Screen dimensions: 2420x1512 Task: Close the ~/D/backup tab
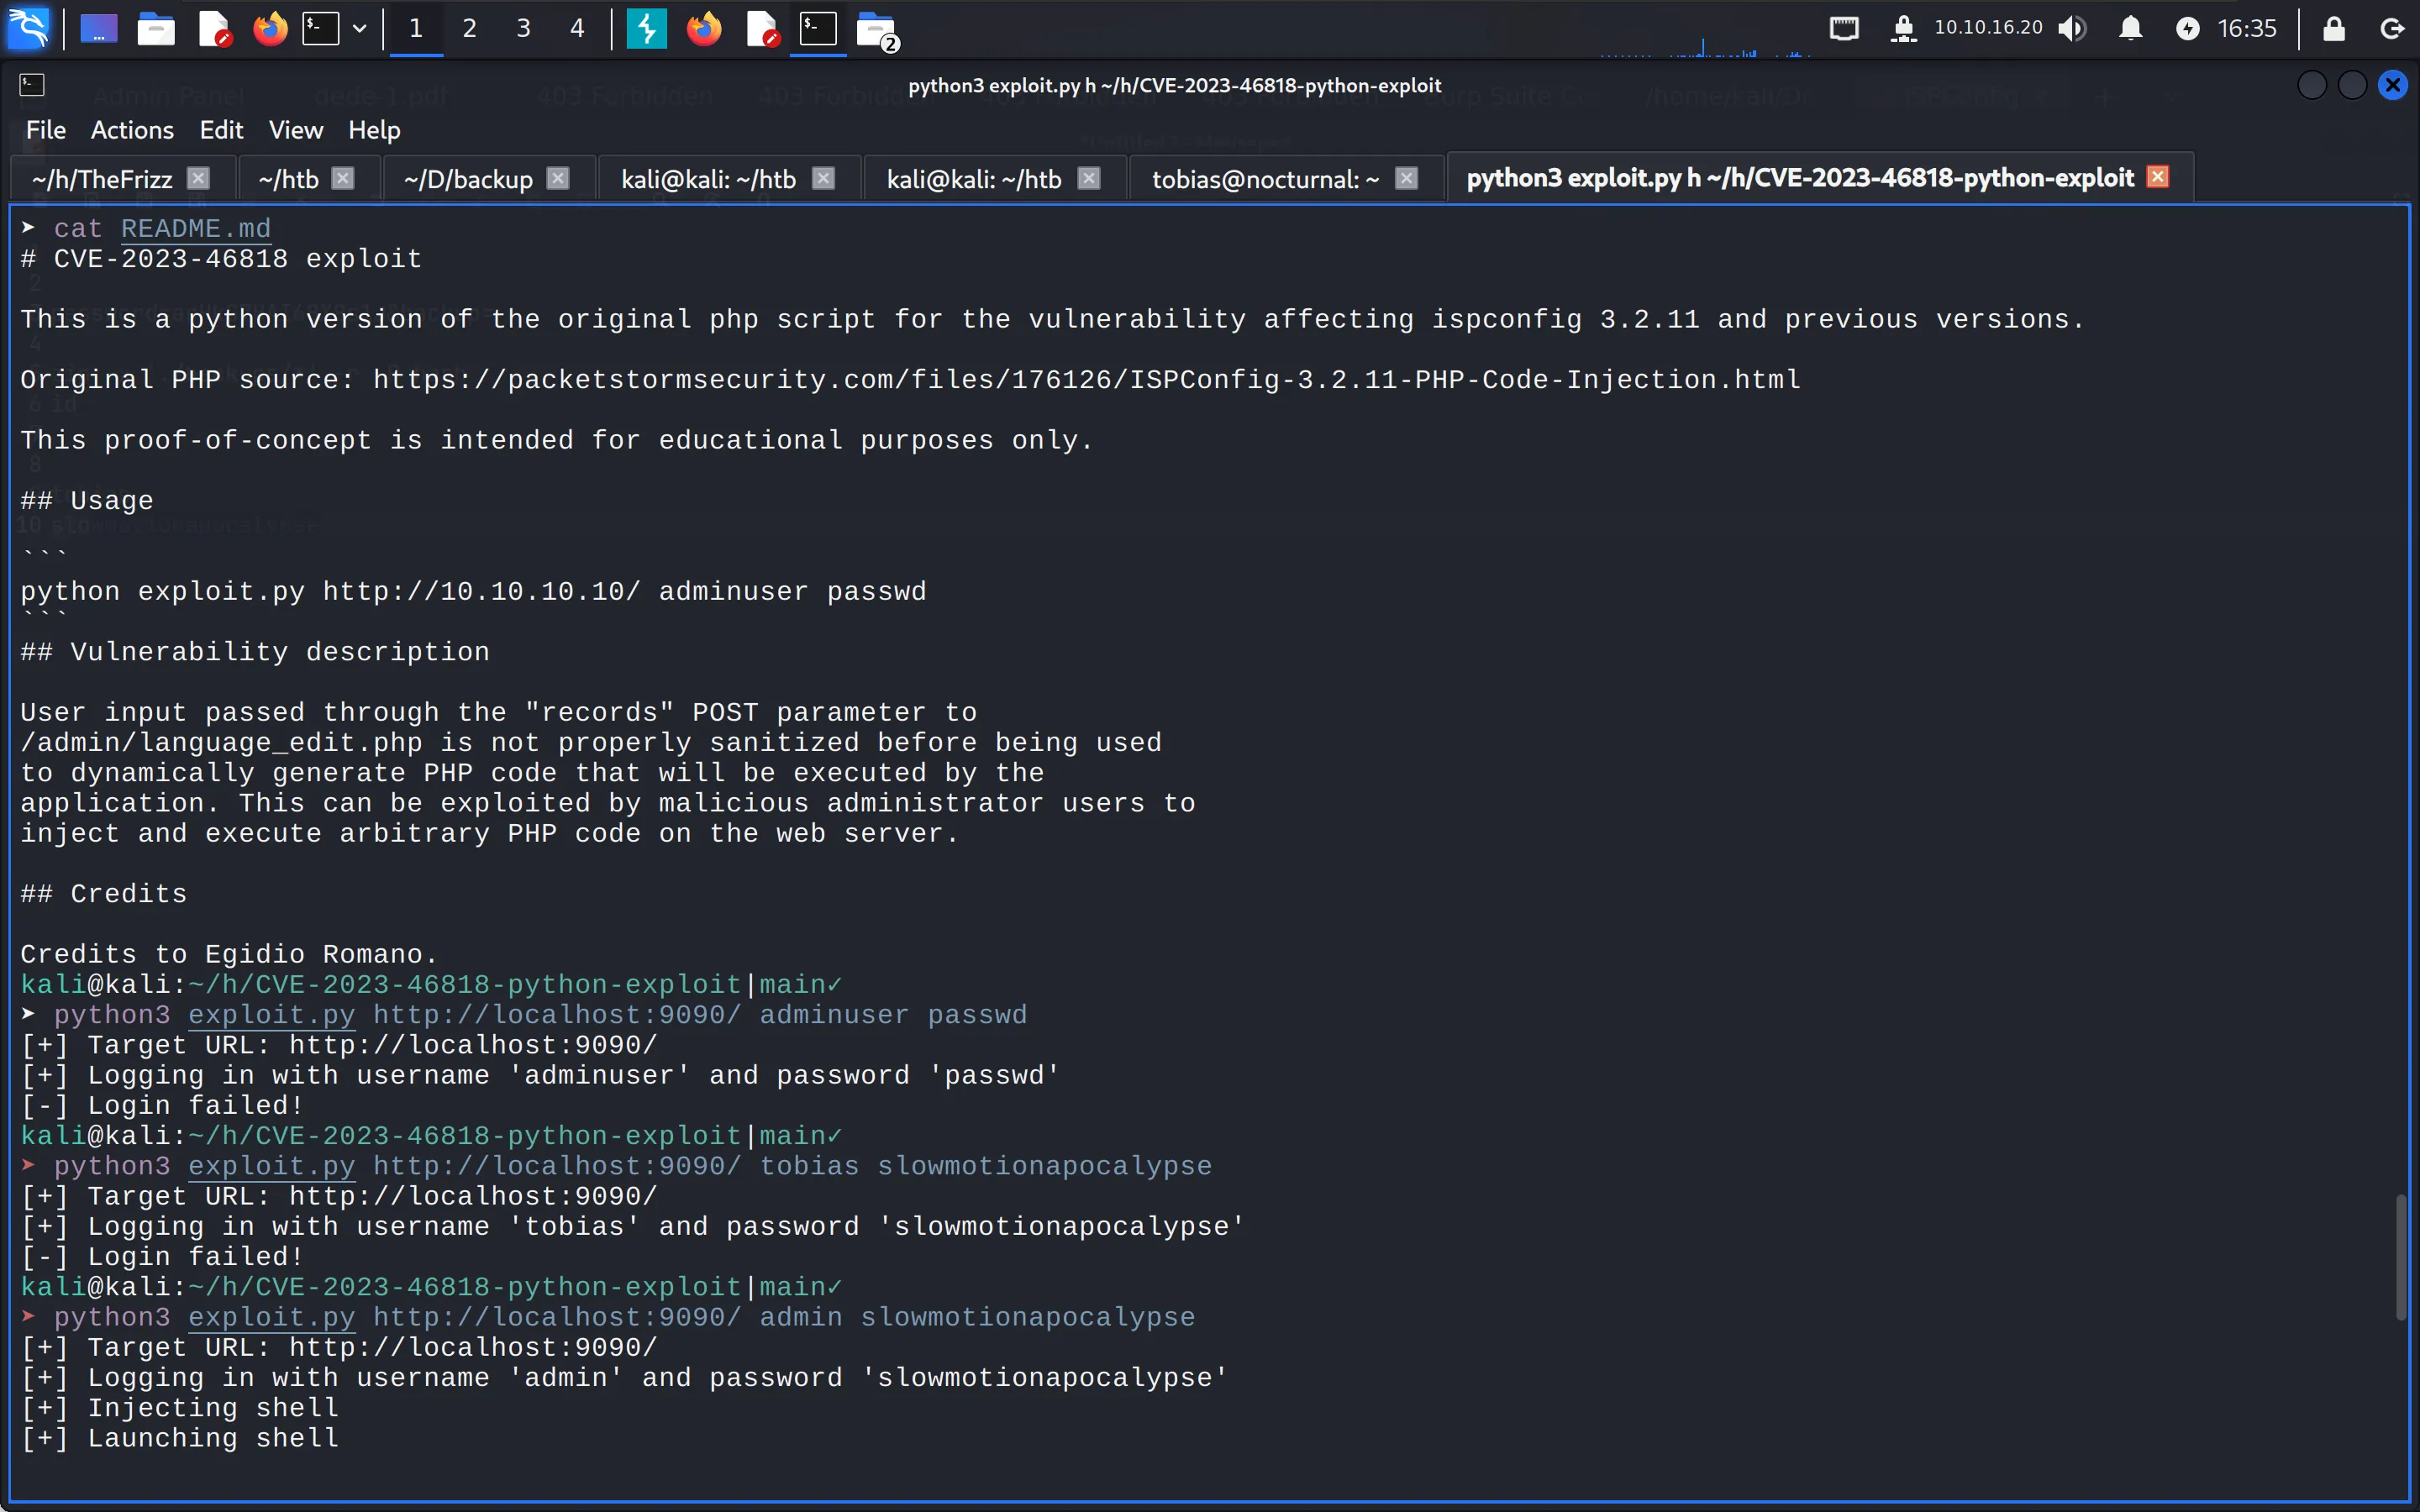558,178
